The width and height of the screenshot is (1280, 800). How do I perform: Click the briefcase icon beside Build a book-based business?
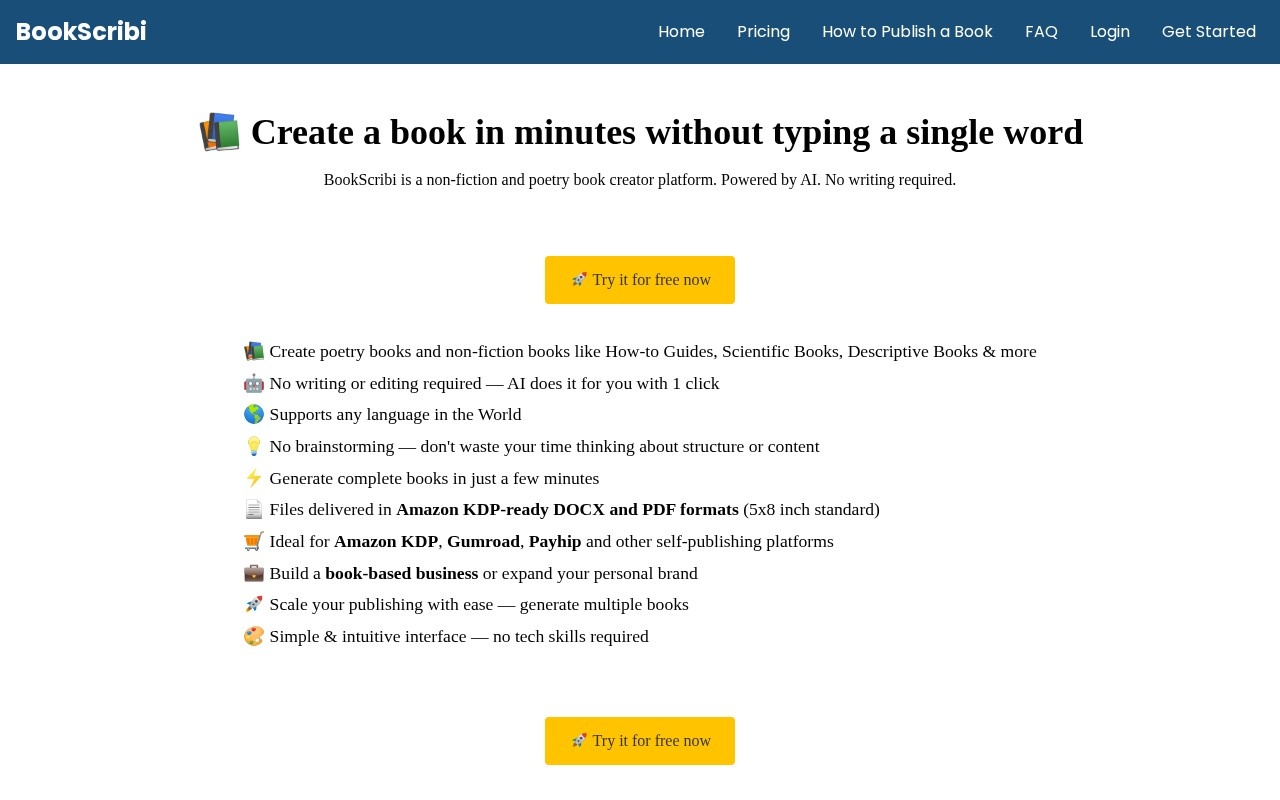[254, 574]
